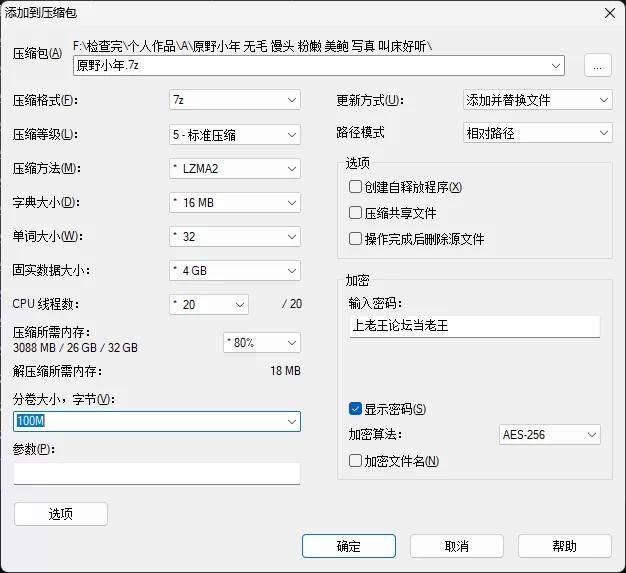The height and width of the screenshot is (573, 626).
Task: Tick the compress shared files '压缩共享文件' checkbox
Action: pyautogui.click(x=355, y=213)
